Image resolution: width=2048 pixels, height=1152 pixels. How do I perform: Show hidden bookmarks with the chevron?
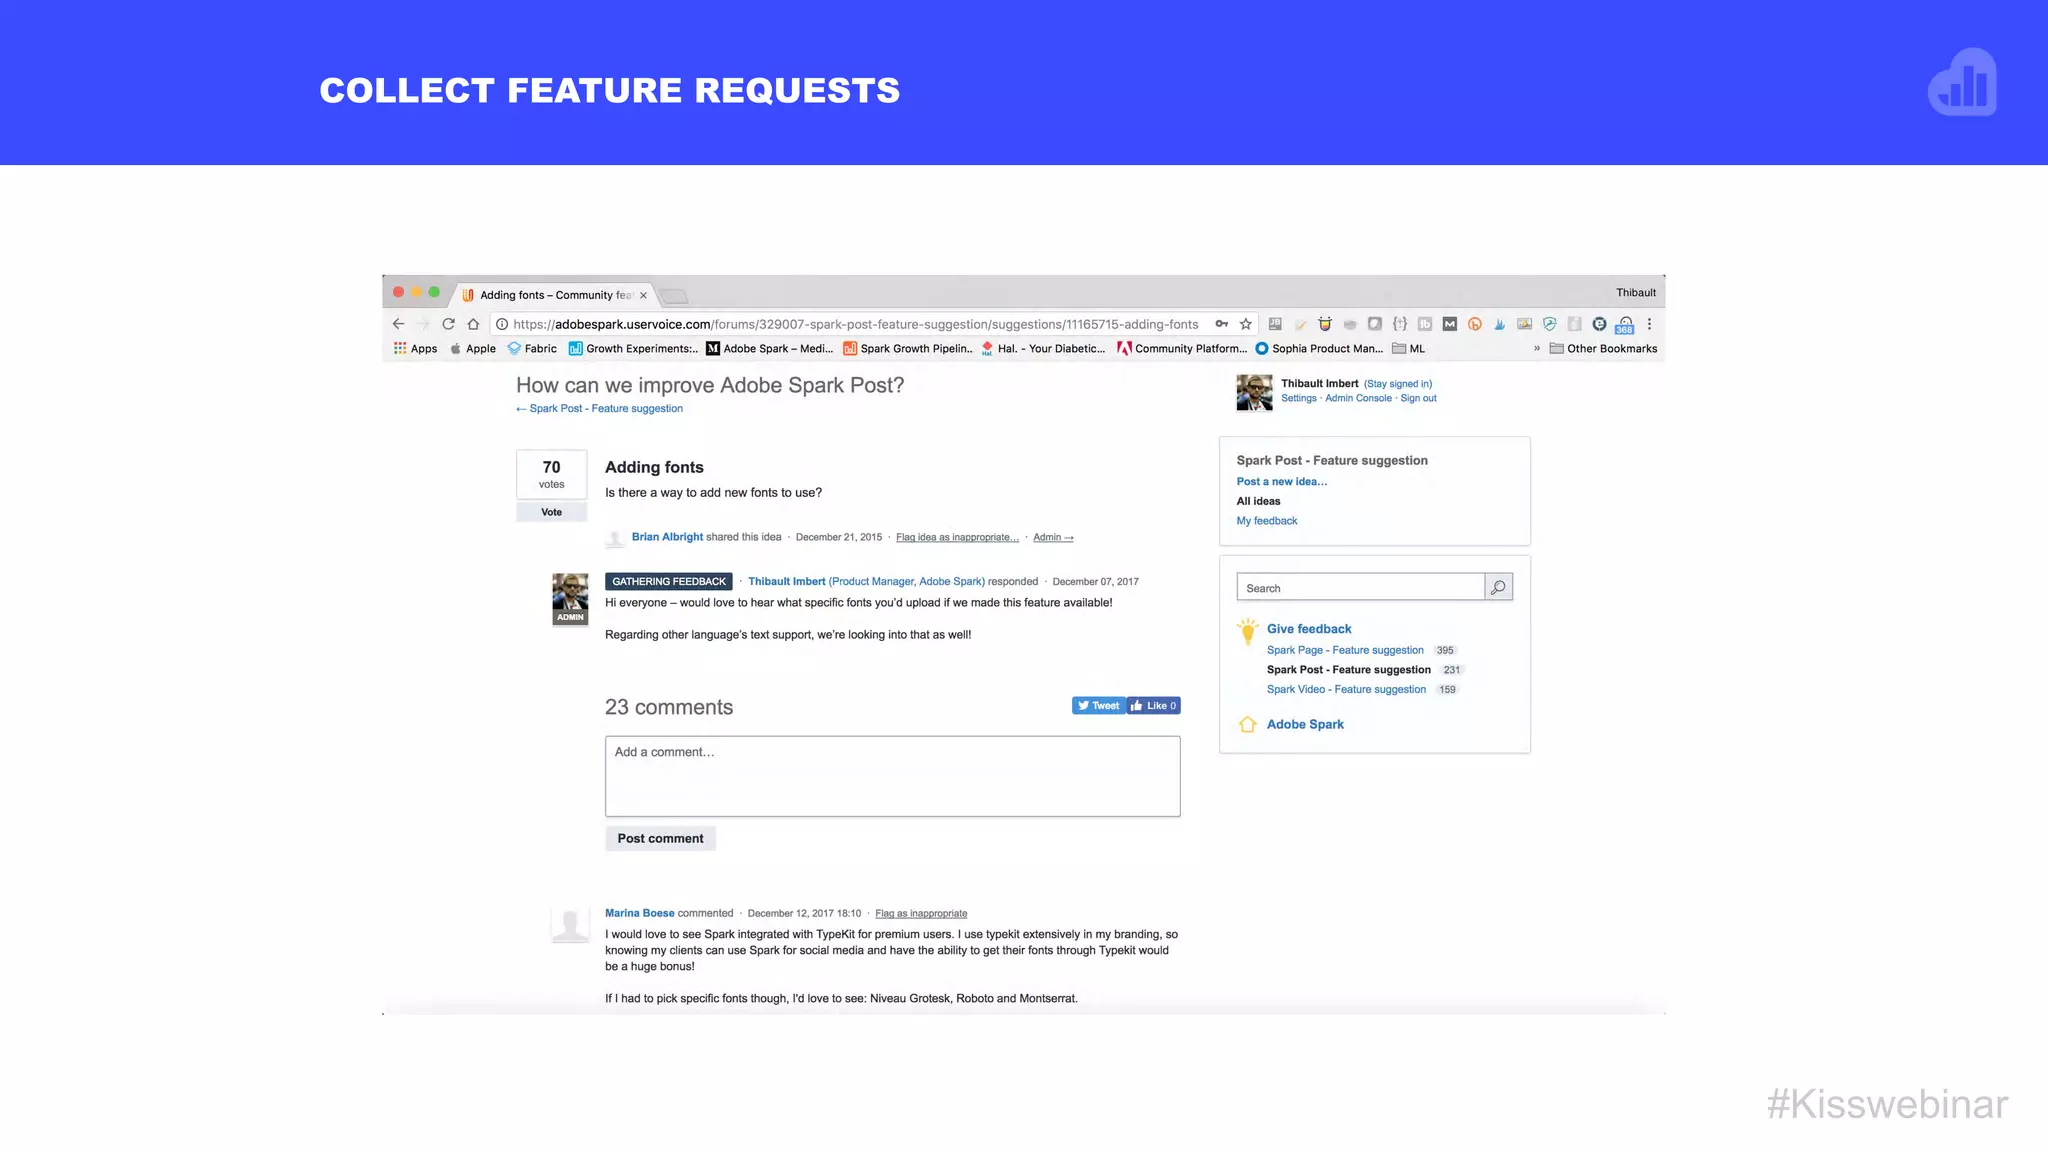pos(1537,349)
